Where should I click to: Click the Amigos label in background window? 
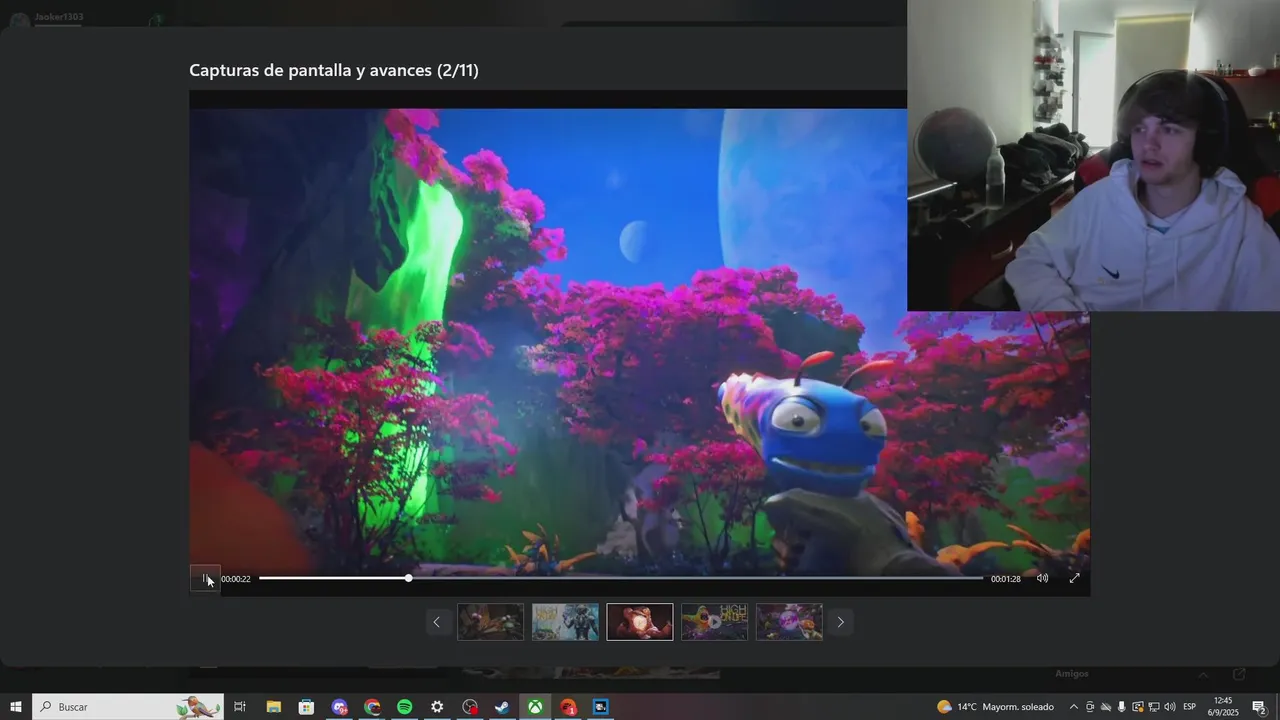point(1072,674)
